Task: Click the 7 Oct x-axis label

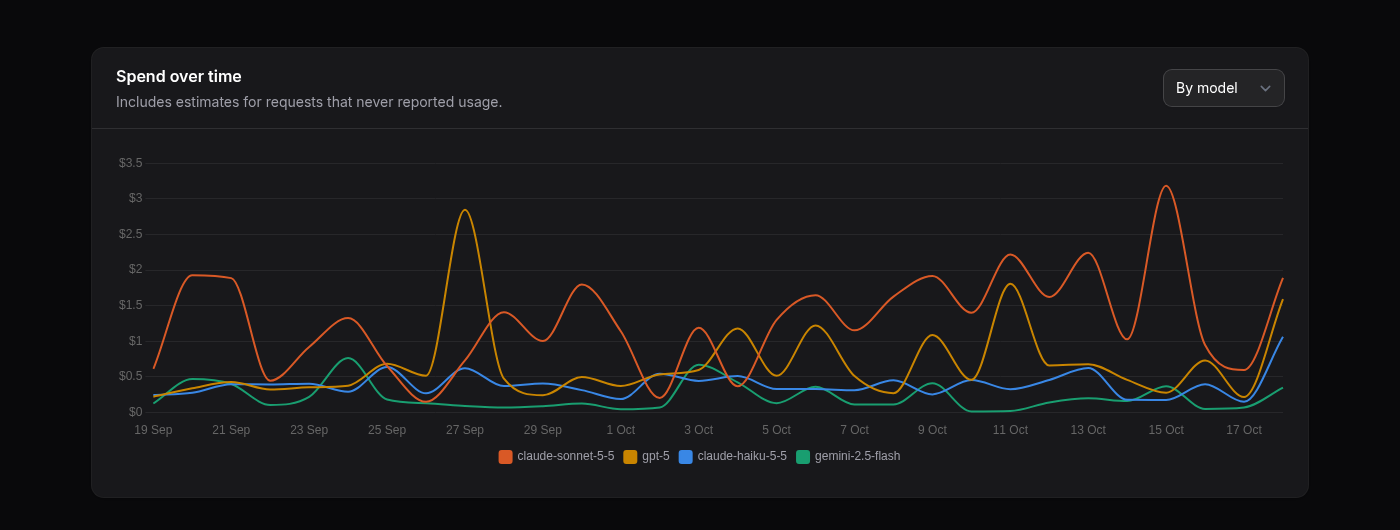Action: click(x=854, y=430)
